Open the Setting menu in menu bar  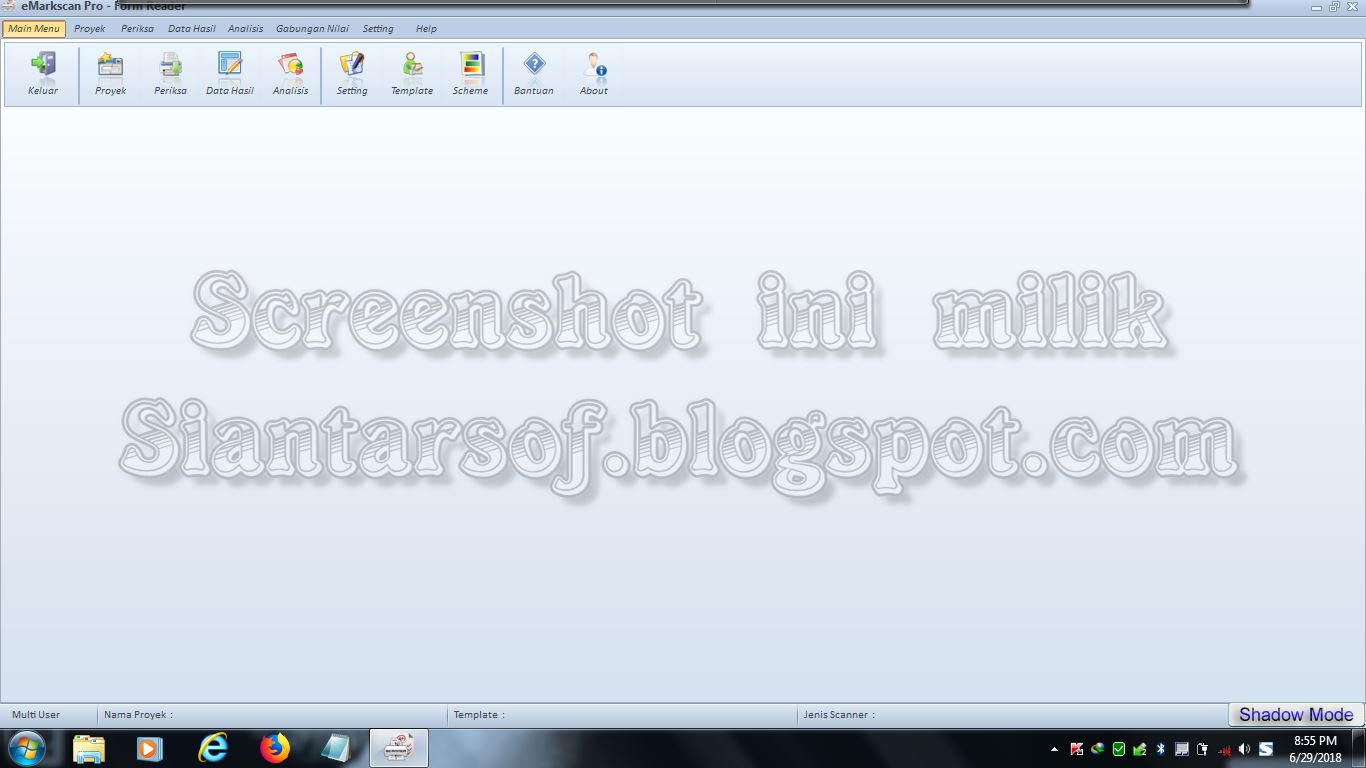(x=378, y=29)
